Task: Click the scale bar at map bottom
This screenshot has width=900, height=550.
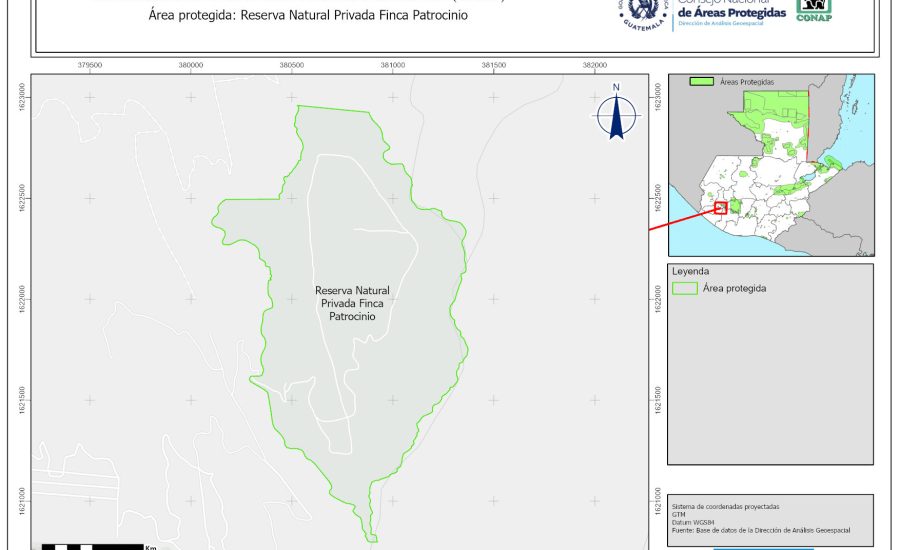Action: [x=95, y=546]
